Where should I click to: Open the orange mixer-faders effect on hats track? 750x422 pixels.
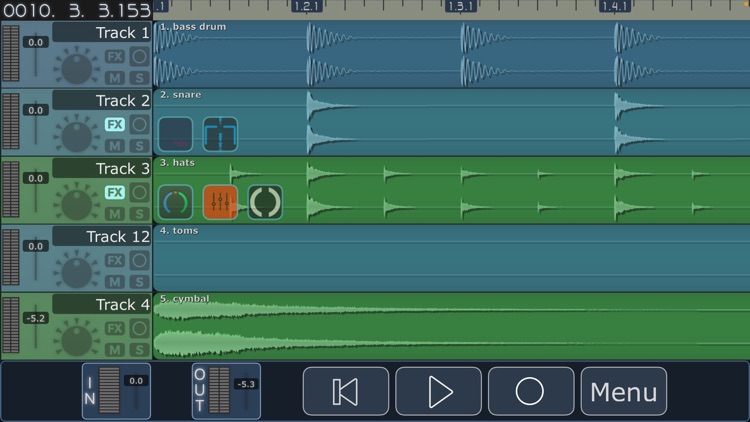tap(220, 202)
